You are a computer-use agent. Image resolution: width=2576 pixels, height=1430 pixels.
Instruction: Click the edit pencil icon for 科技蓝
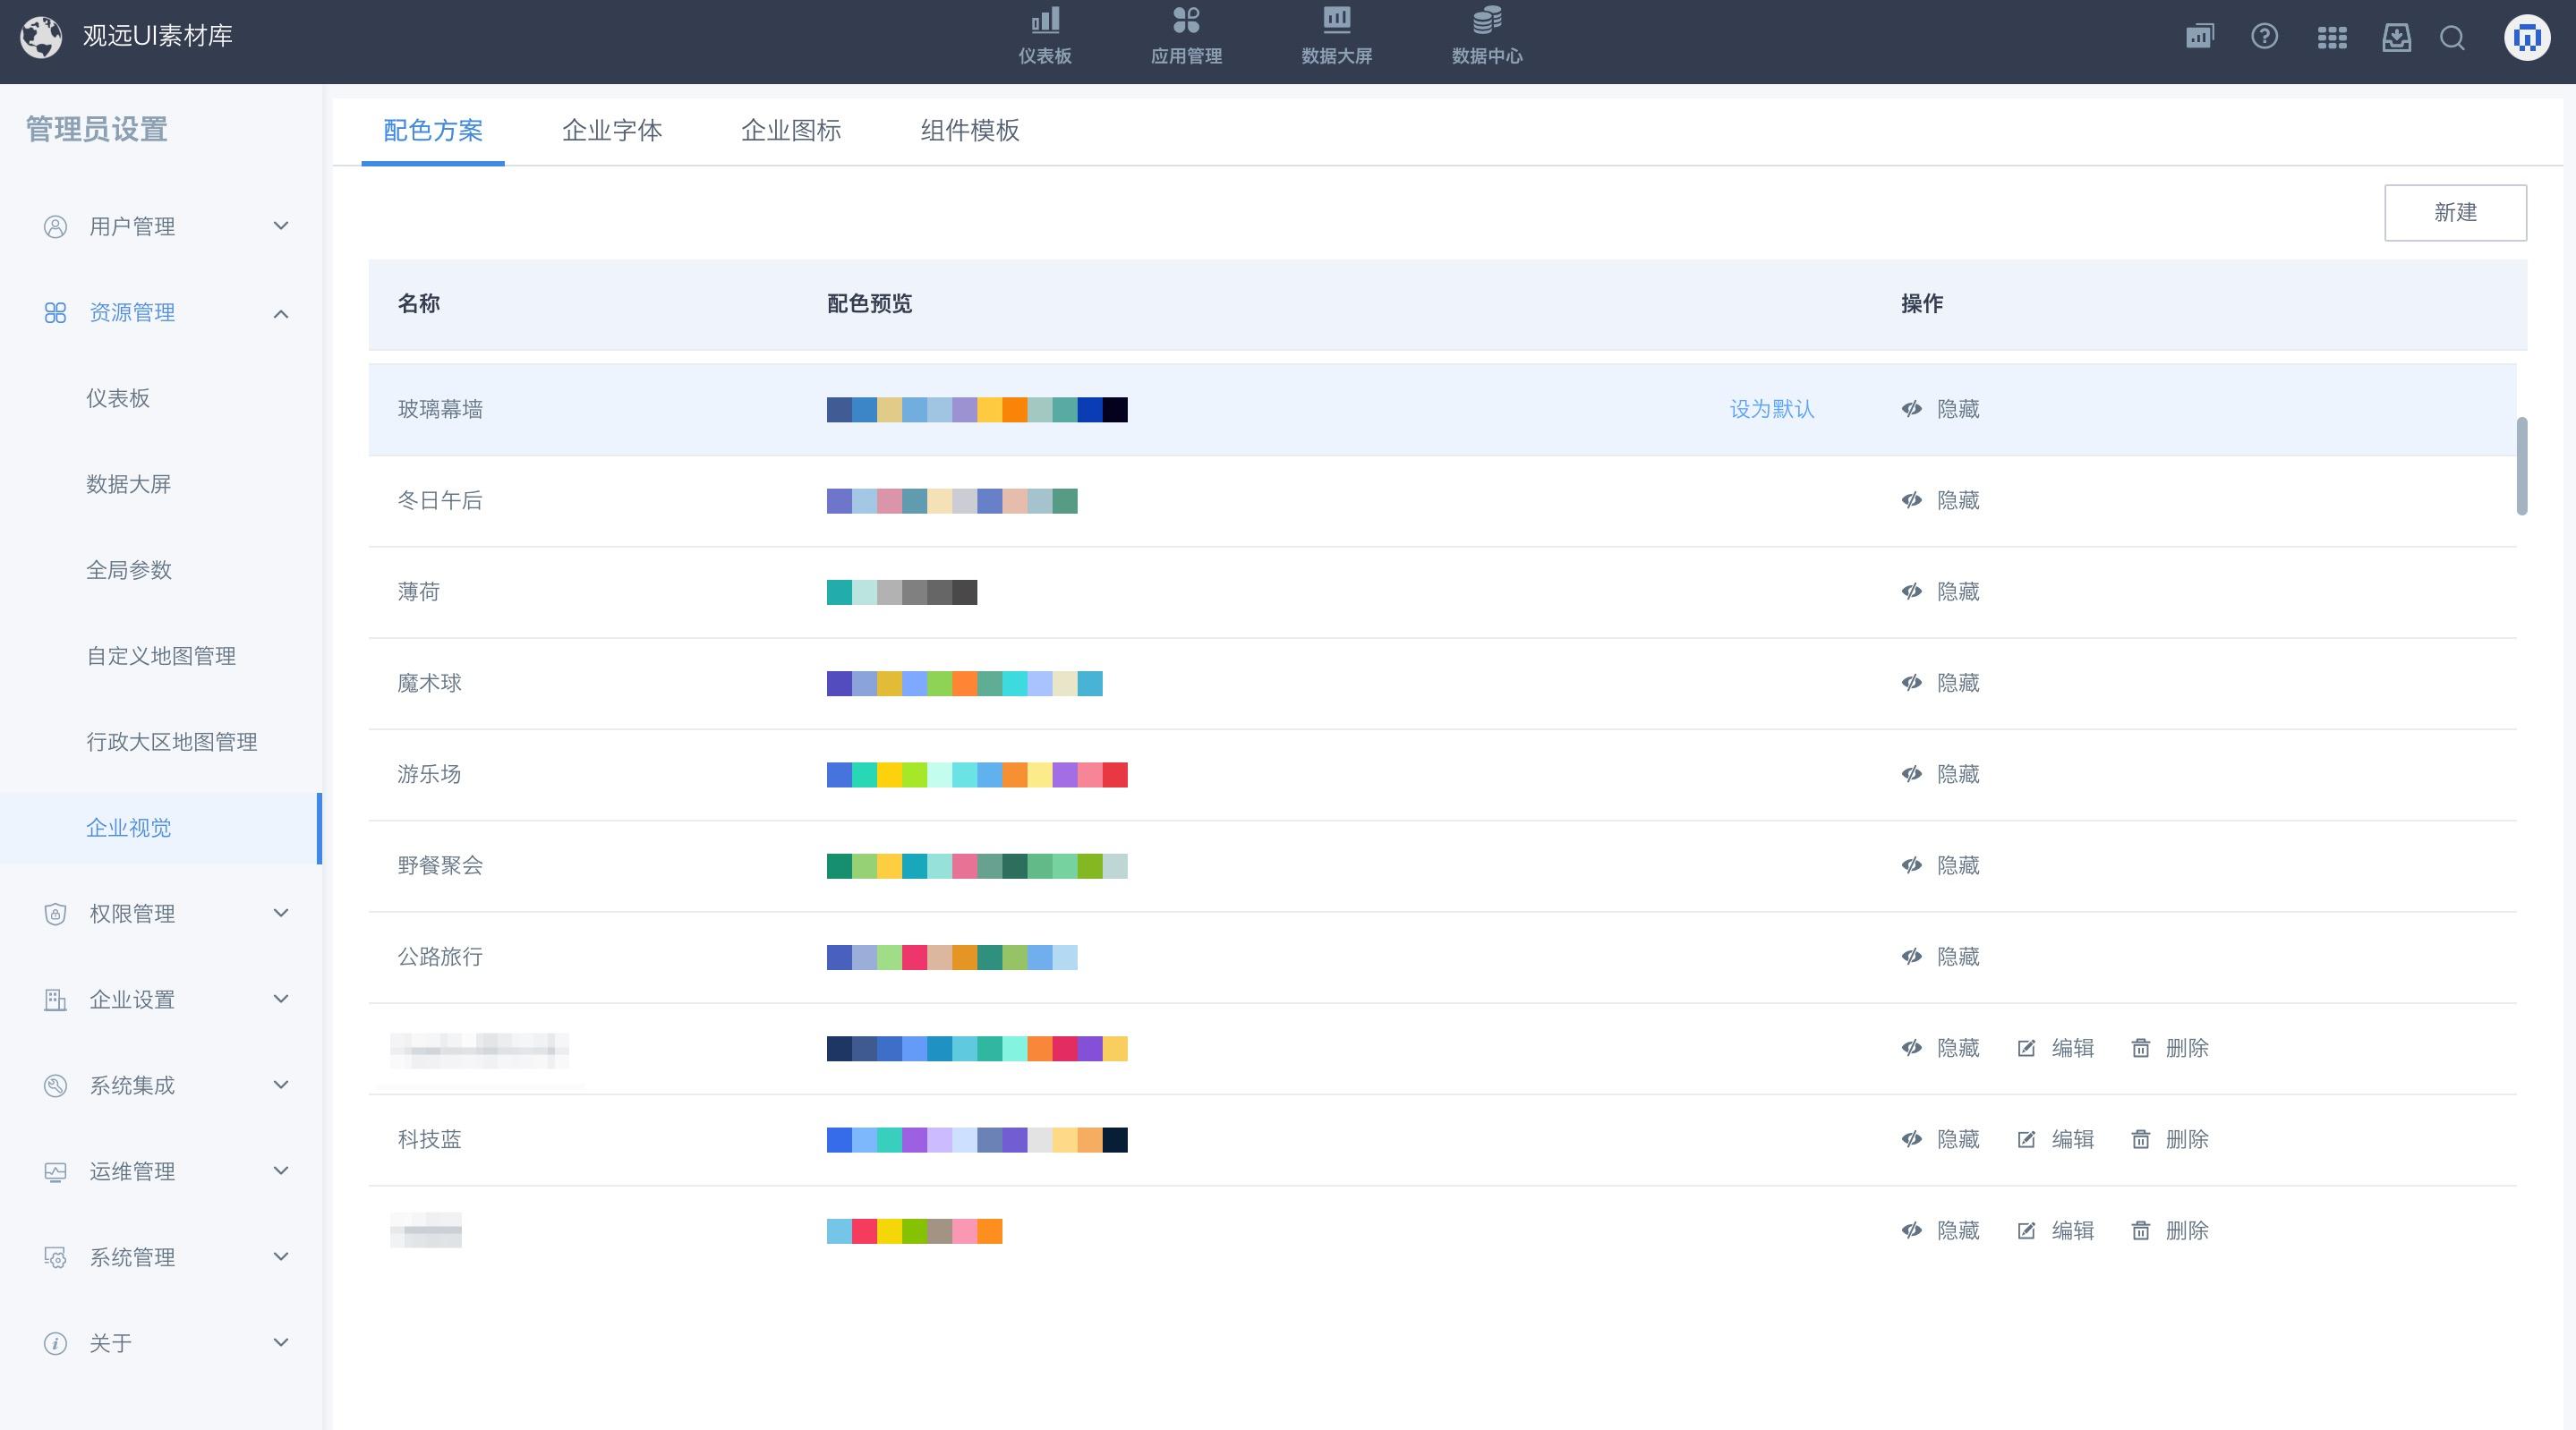2026,1139
